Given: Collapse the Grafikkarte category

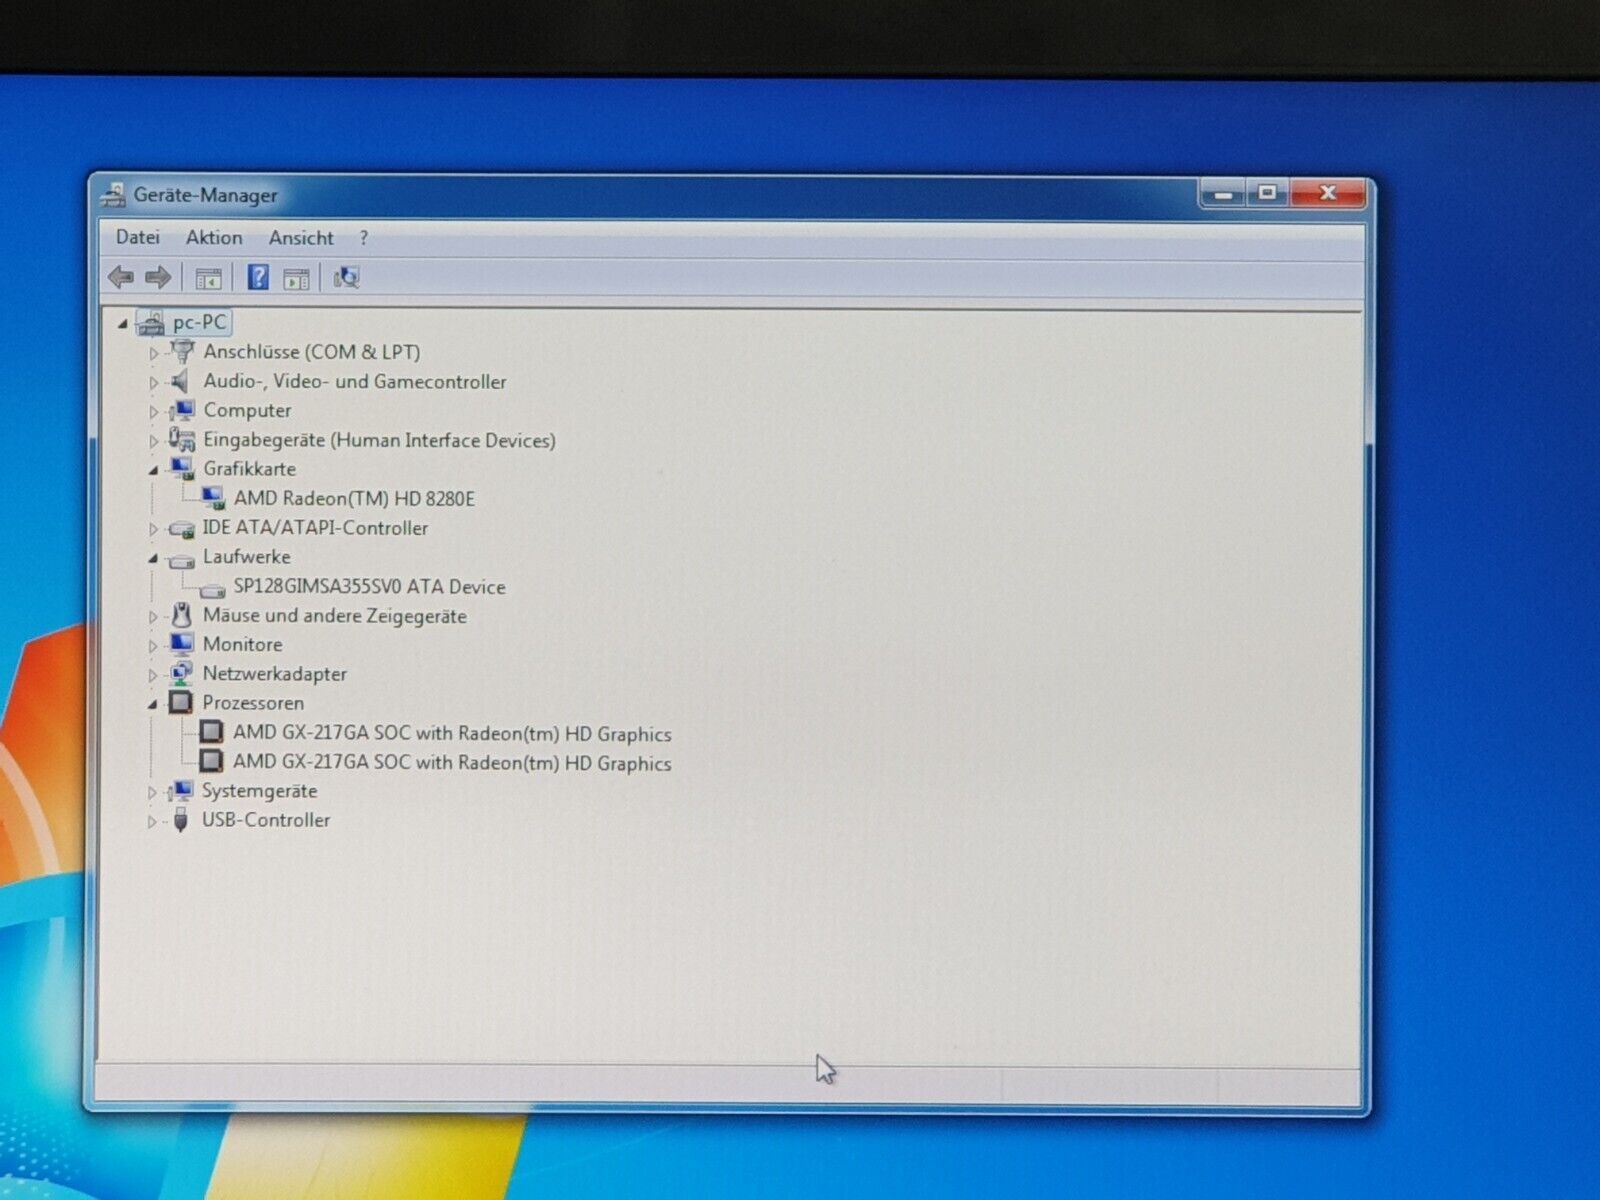Looking at the screenshot, I should pyautogui.click(x=153, y=470).
